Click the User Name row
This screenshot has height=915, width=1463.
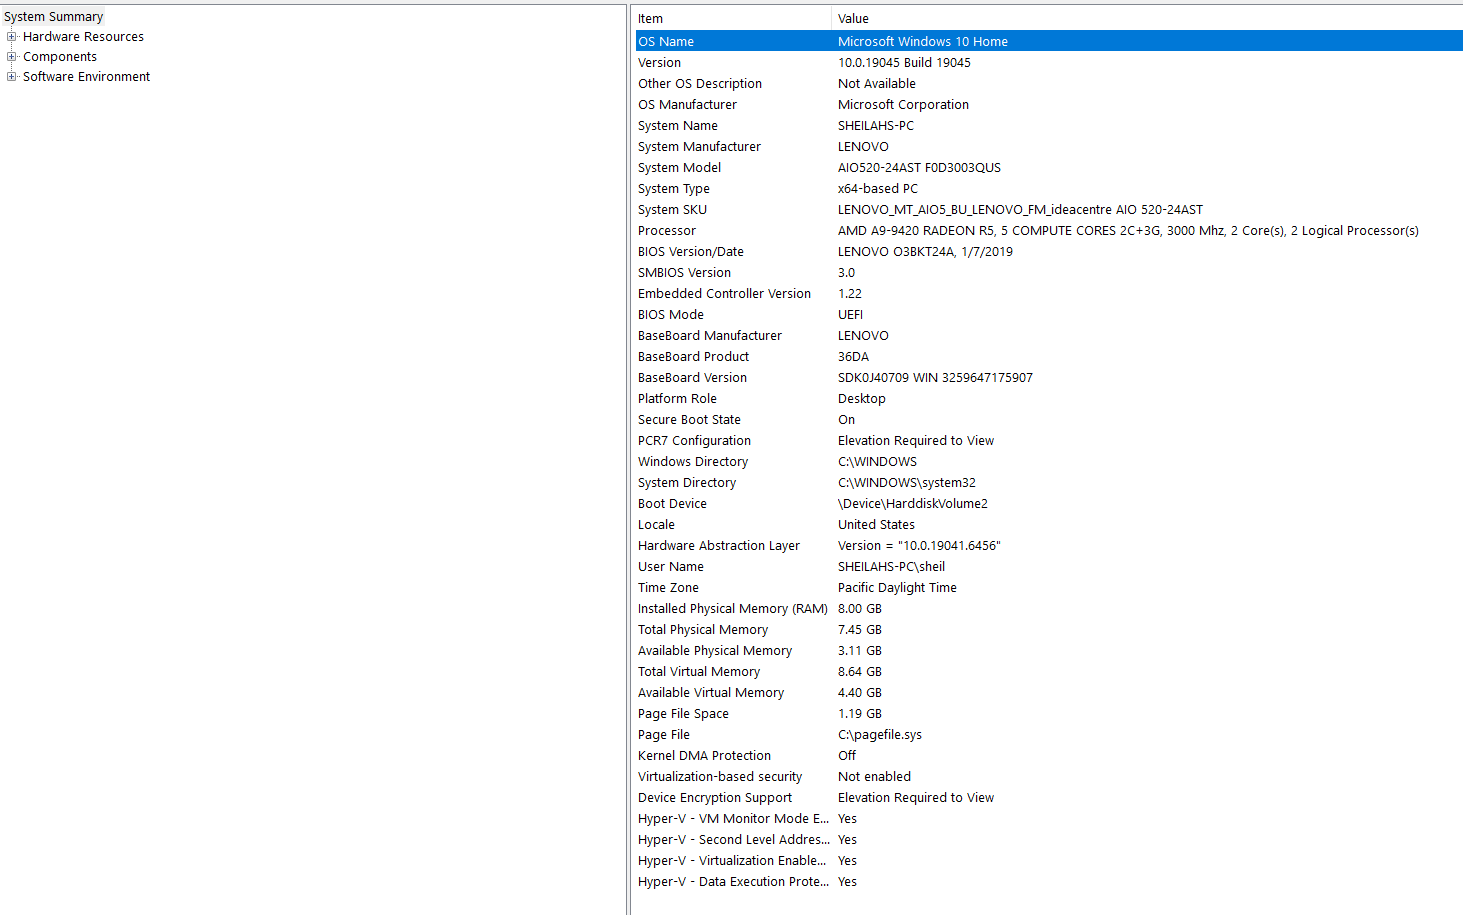(x=1049, y=566)
